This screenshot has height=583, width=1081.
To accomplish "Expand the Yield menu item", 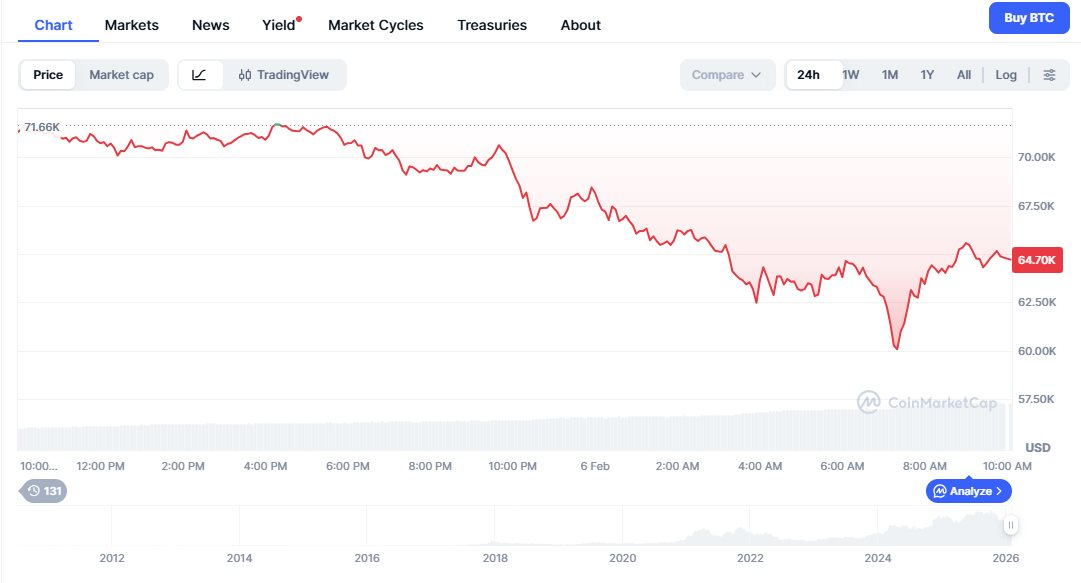I will [277, 25].
